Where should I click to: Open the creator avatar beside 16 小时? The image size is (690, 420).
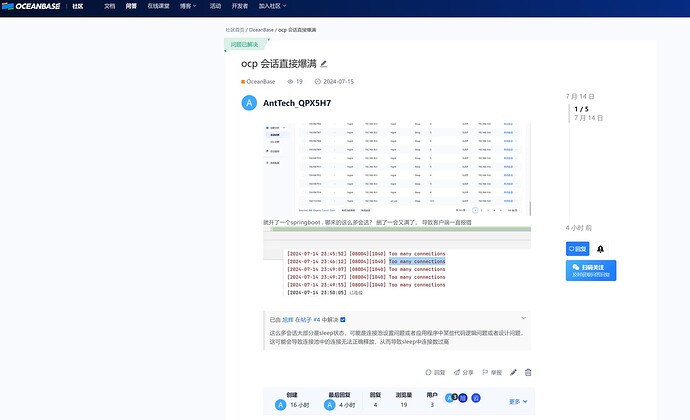coord(280,405)
